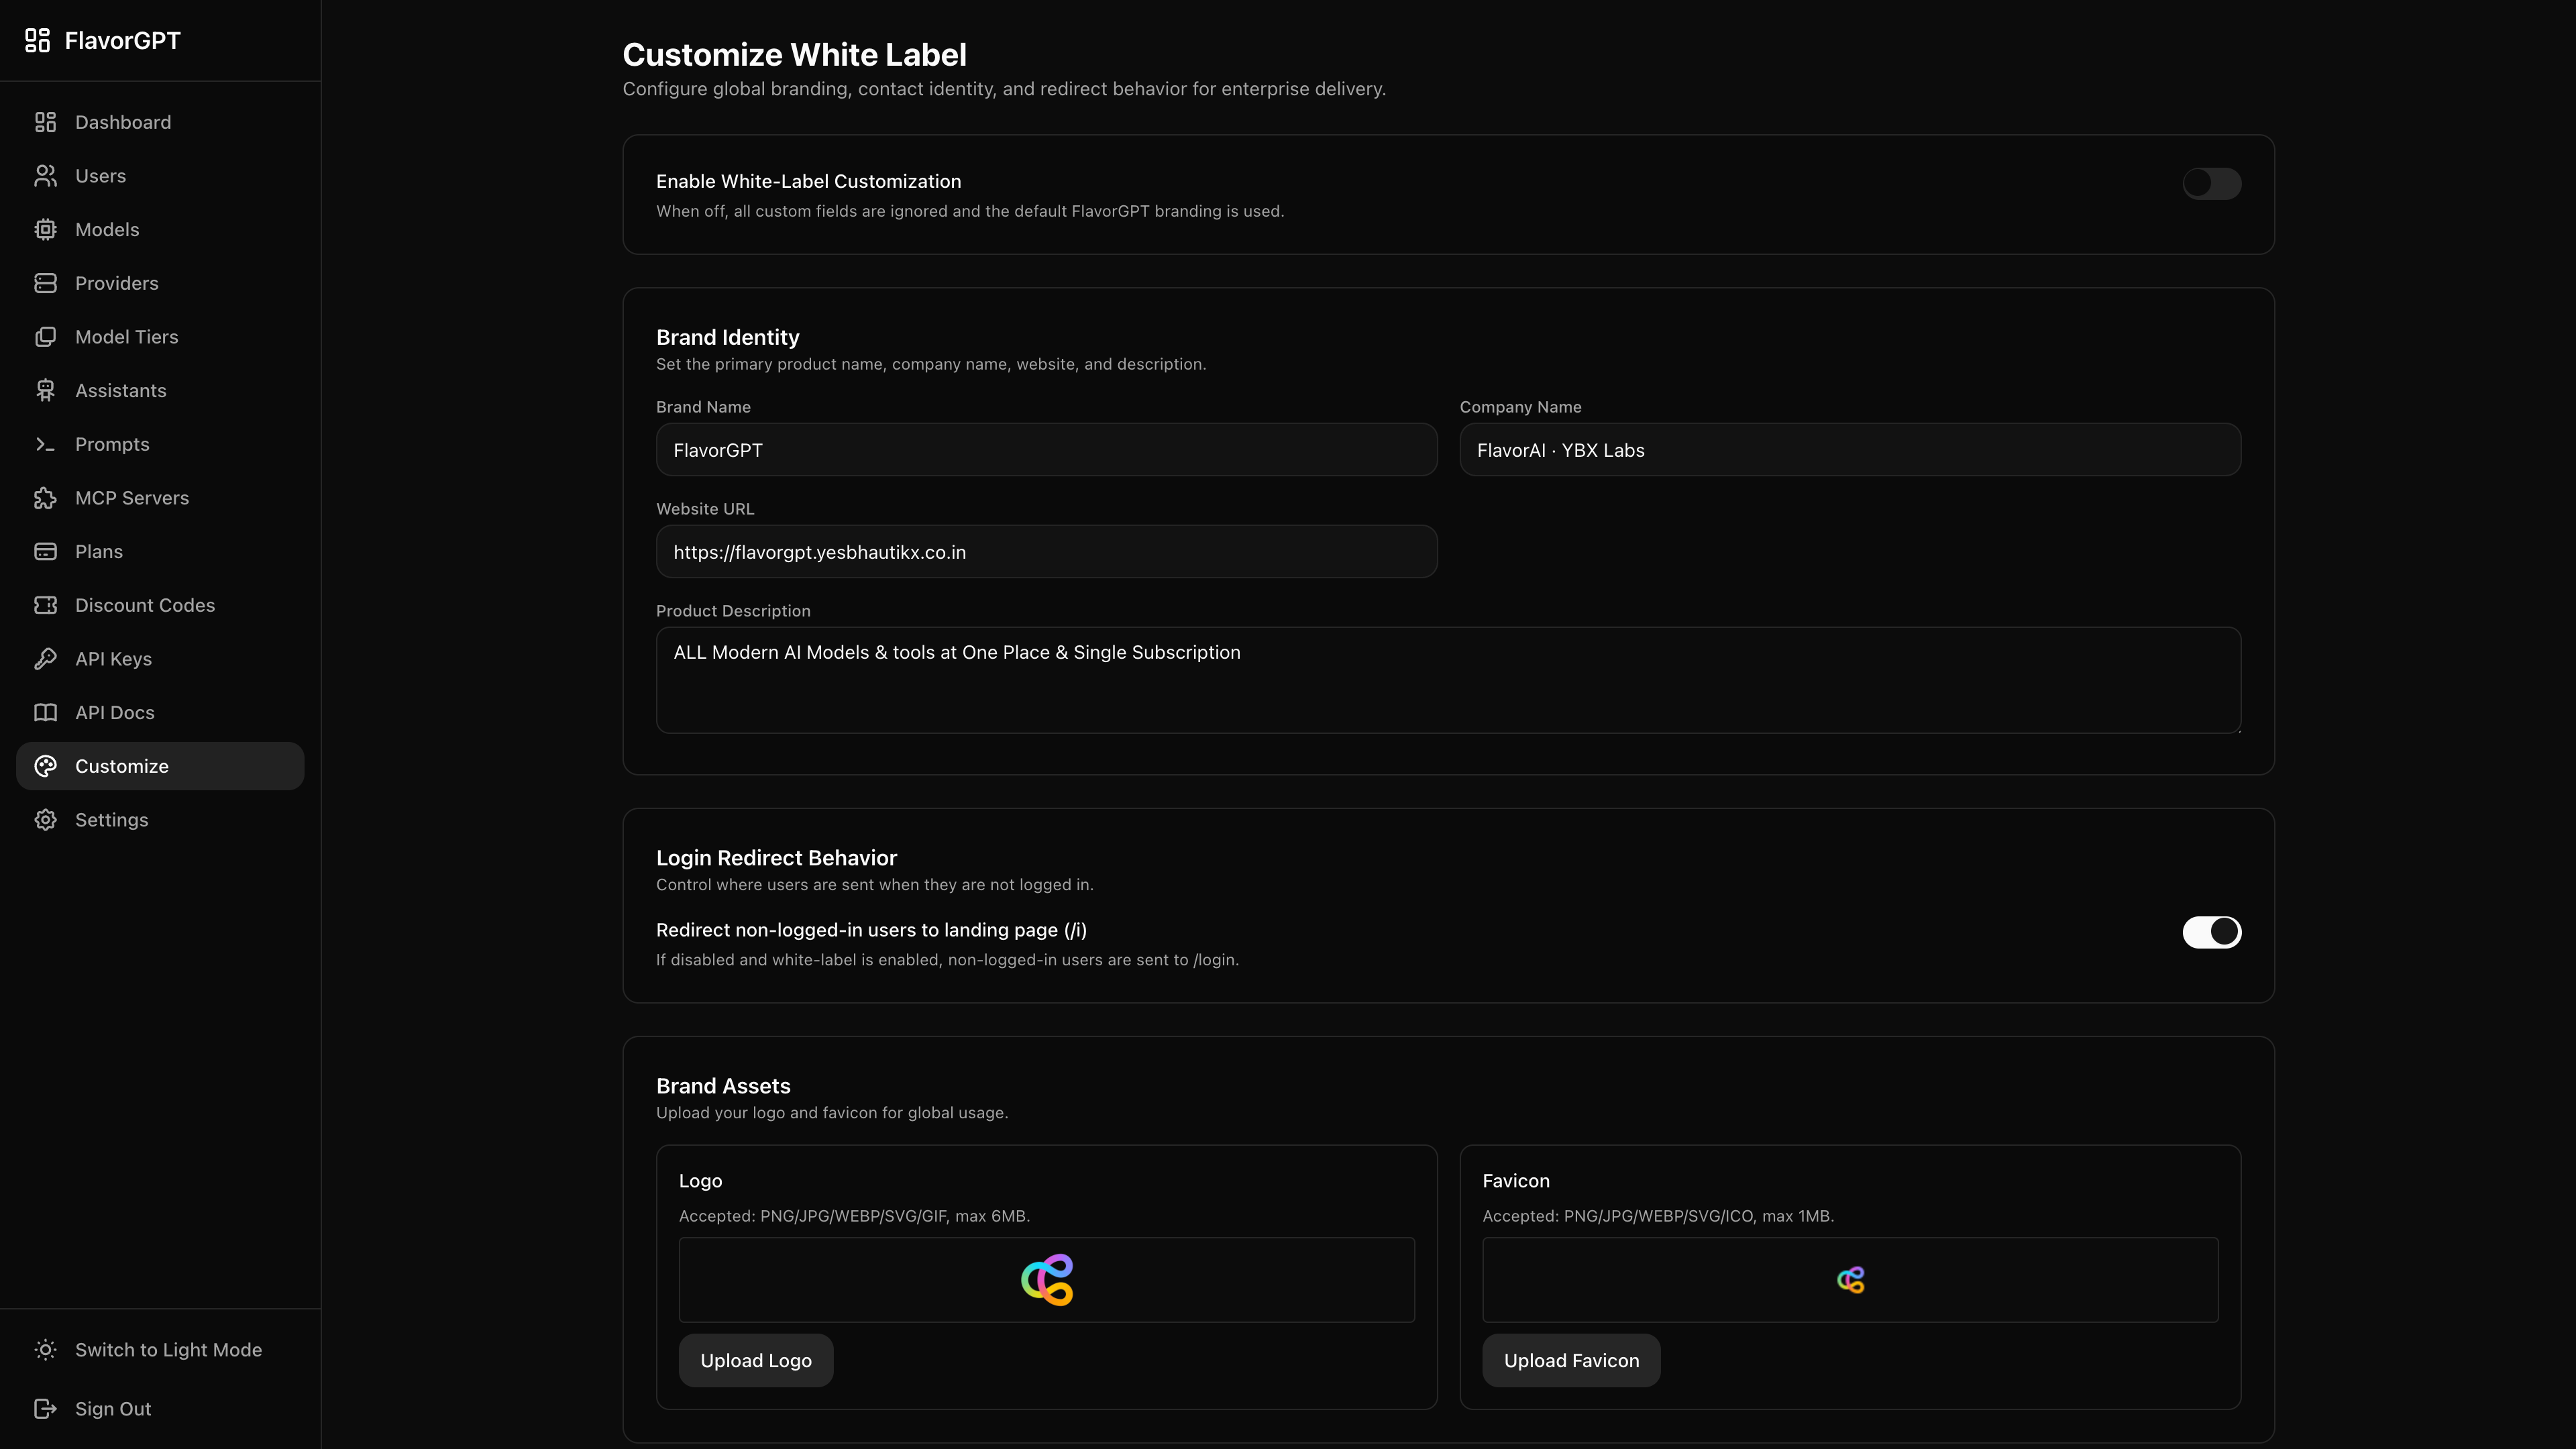The height and width of the screenshot is (1449, 2576).
Task: Click the FlavorGPT logo icon in sidebar header
Action: point(37,41)
